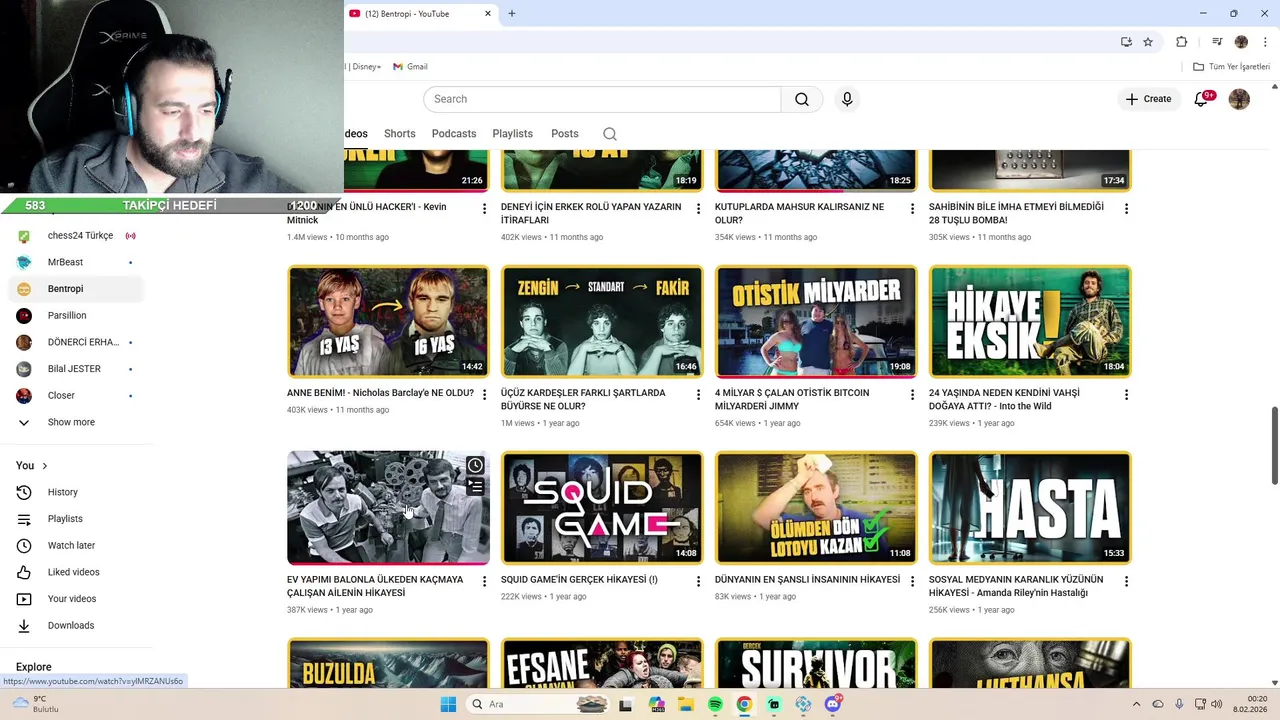Viewport: 1280px width, 720px height.
Task: Click the Windows taskbar Ara search box
Action: [x=537, y=704]
